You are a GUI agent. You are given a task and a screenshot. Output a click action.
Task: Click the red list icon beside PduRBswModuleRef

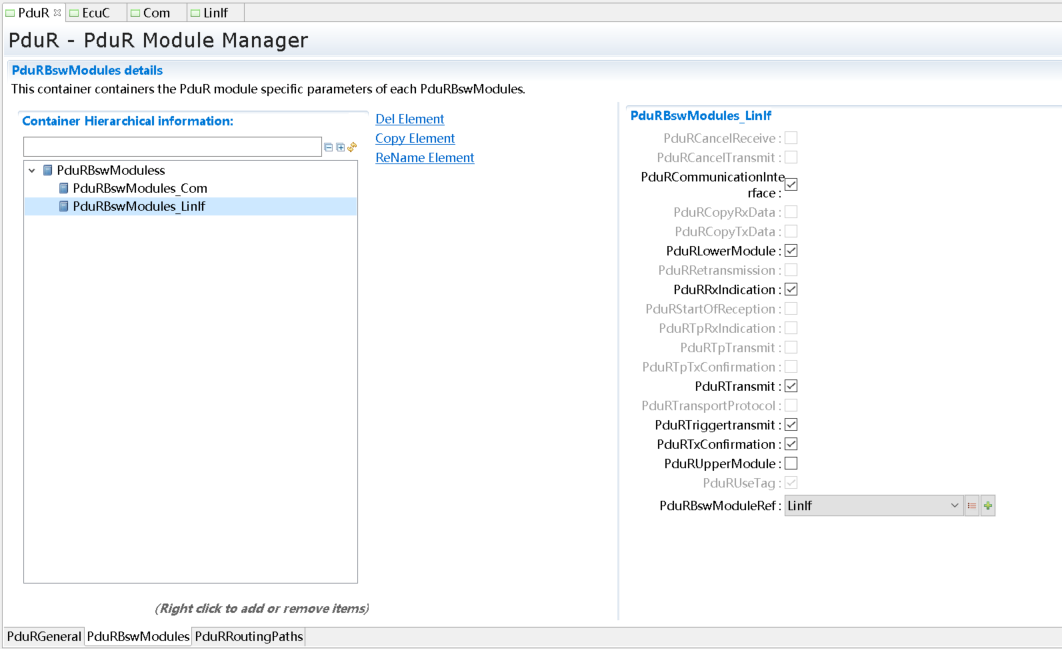click(x=972, y=506)
